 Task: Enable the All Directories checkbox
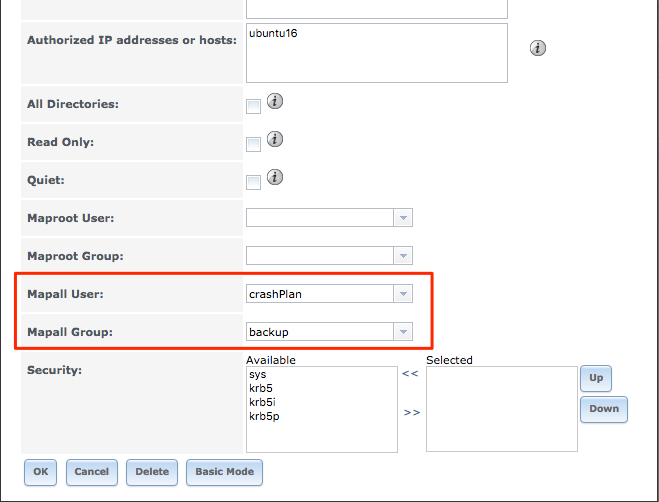pos(254,106)
